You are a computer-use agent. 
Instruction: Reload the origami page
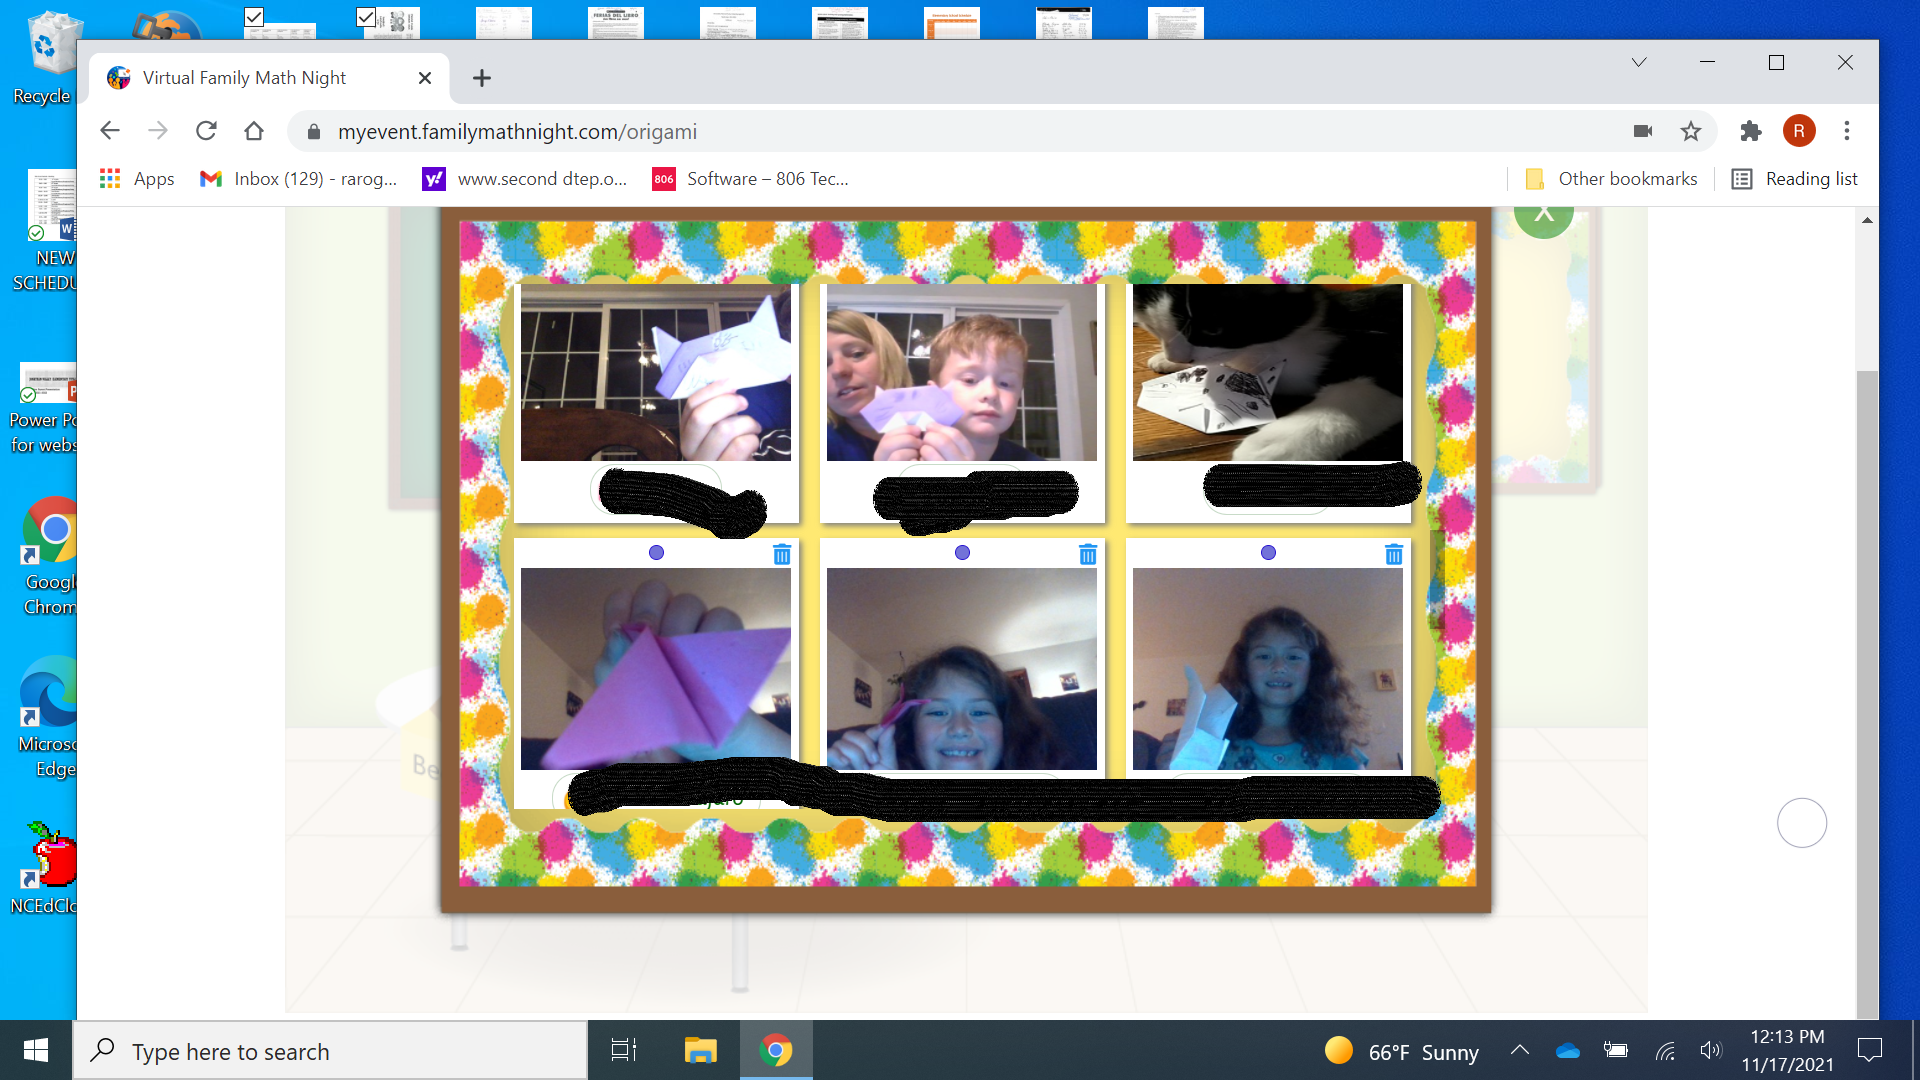coord(206,131)
